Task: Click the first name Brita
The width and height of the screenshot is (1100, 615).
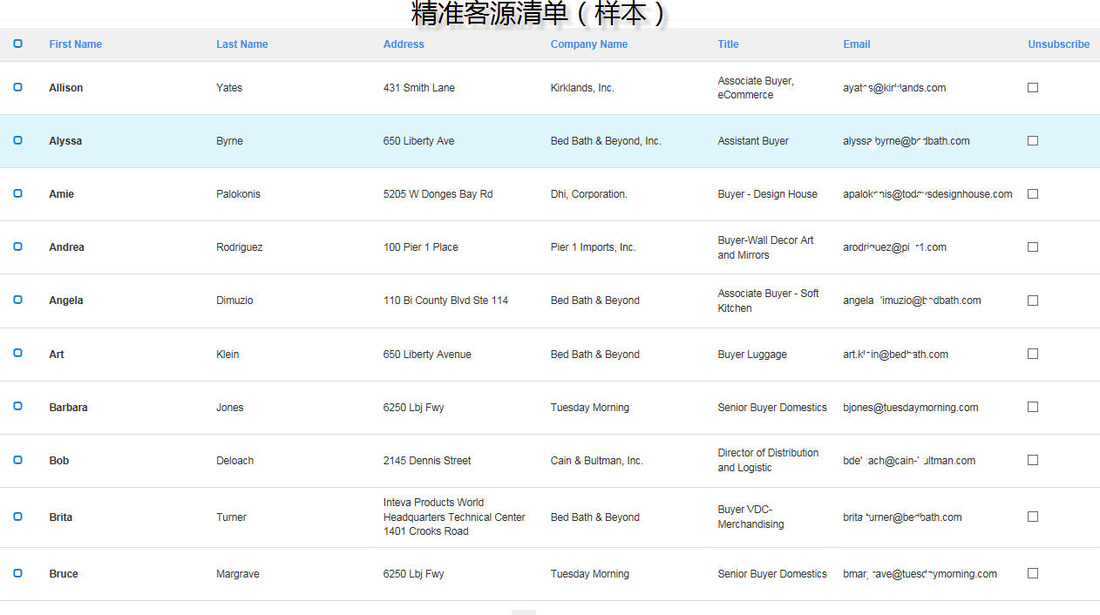Action: click(60, 517)
